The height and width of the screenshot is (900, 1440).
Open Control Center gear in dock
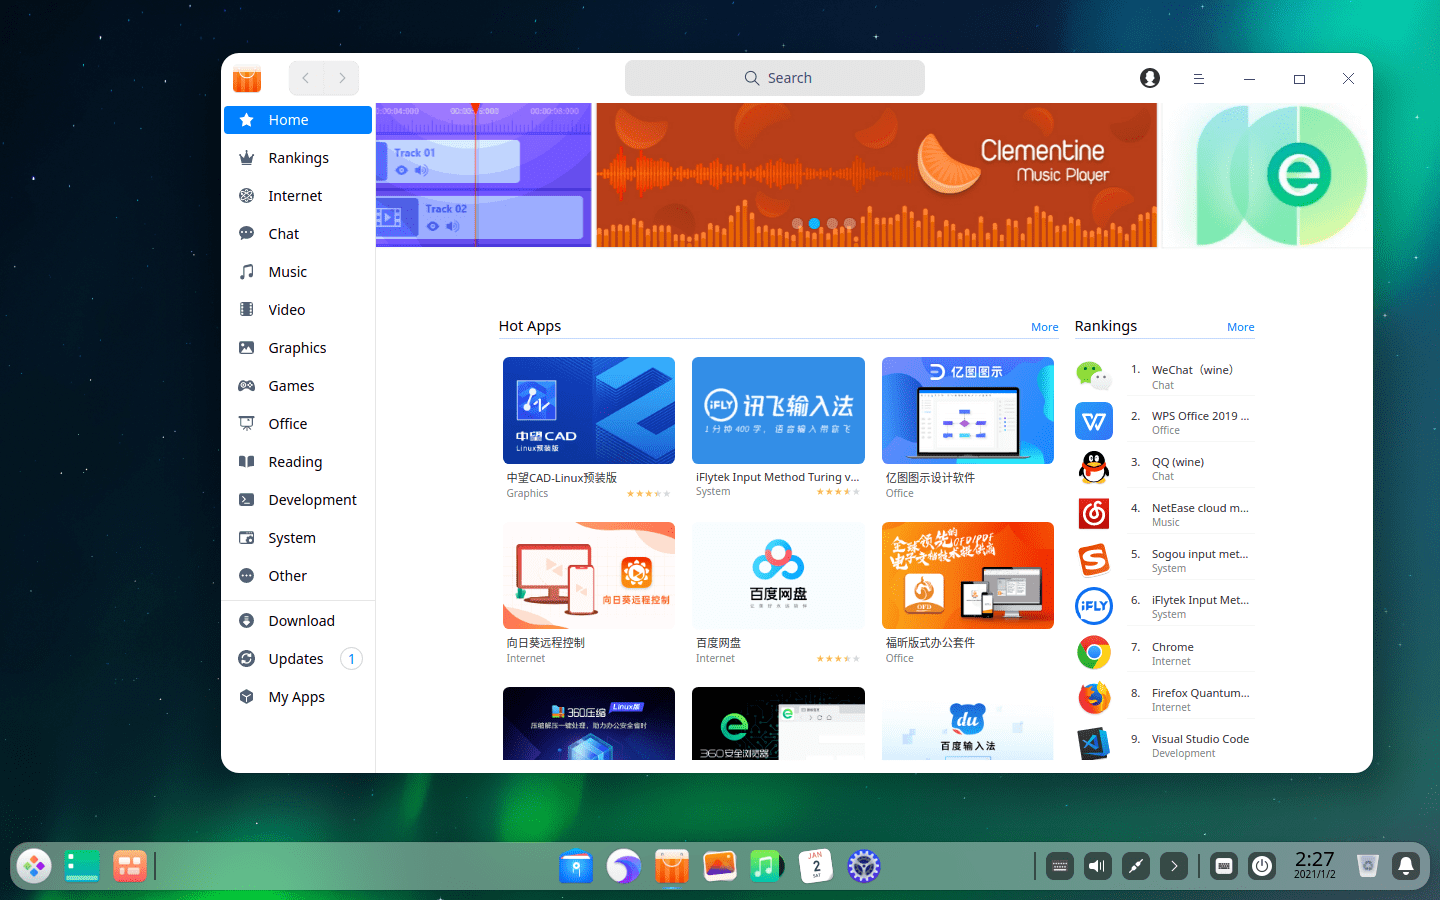pyautogui.click(x=864, y=866)
